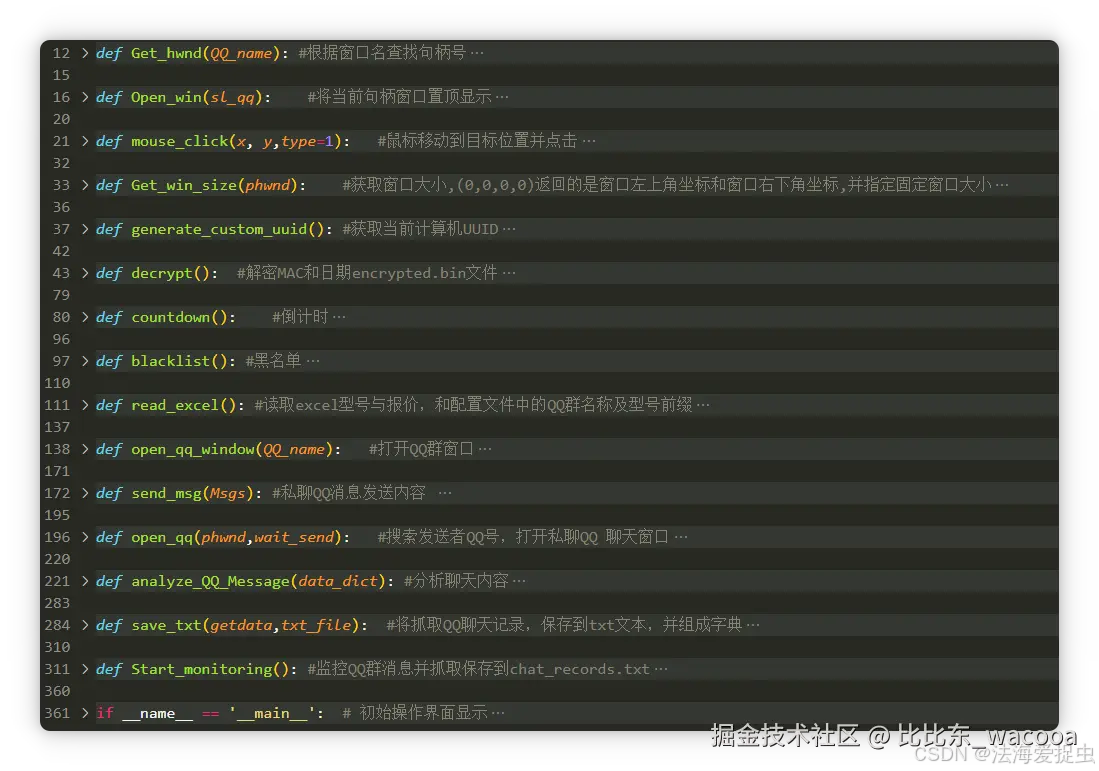Click the fold ellipsis on Start_monitoring line
This screenshot has width=1099, height=771.
coord(661,669)
